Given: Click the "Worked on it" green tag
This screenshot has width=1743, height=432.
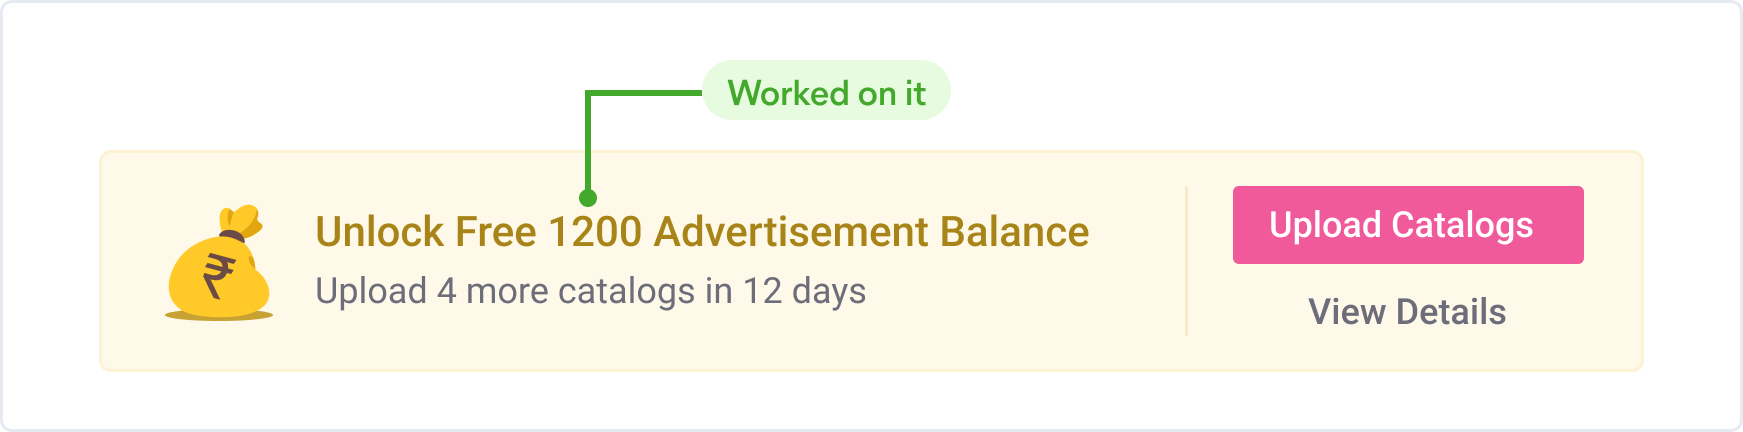Looking at the screenshot, I should (x=826, y=93).
